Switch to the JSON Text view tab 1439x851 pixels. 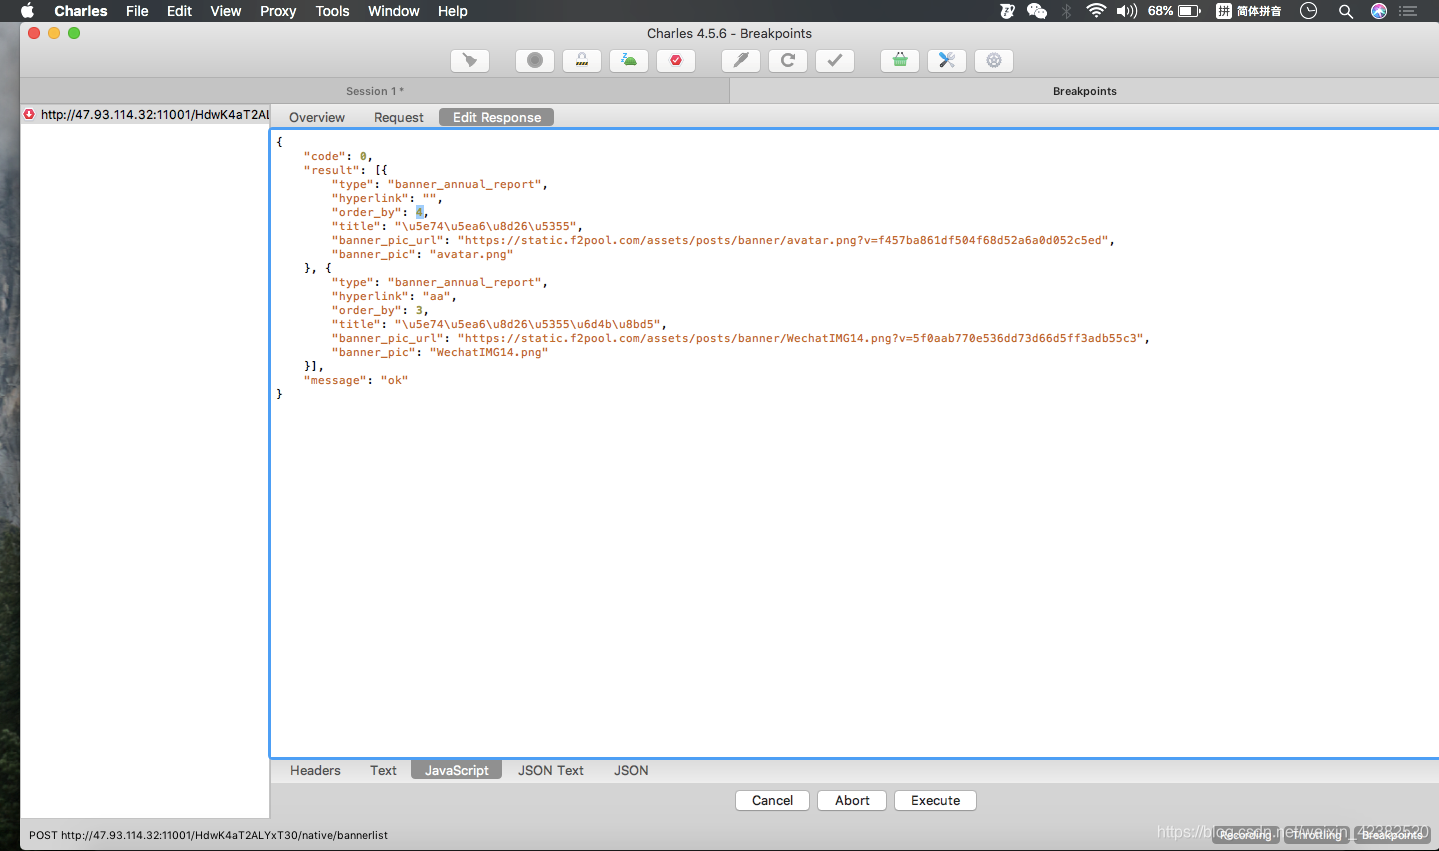[x=551, y=770]
